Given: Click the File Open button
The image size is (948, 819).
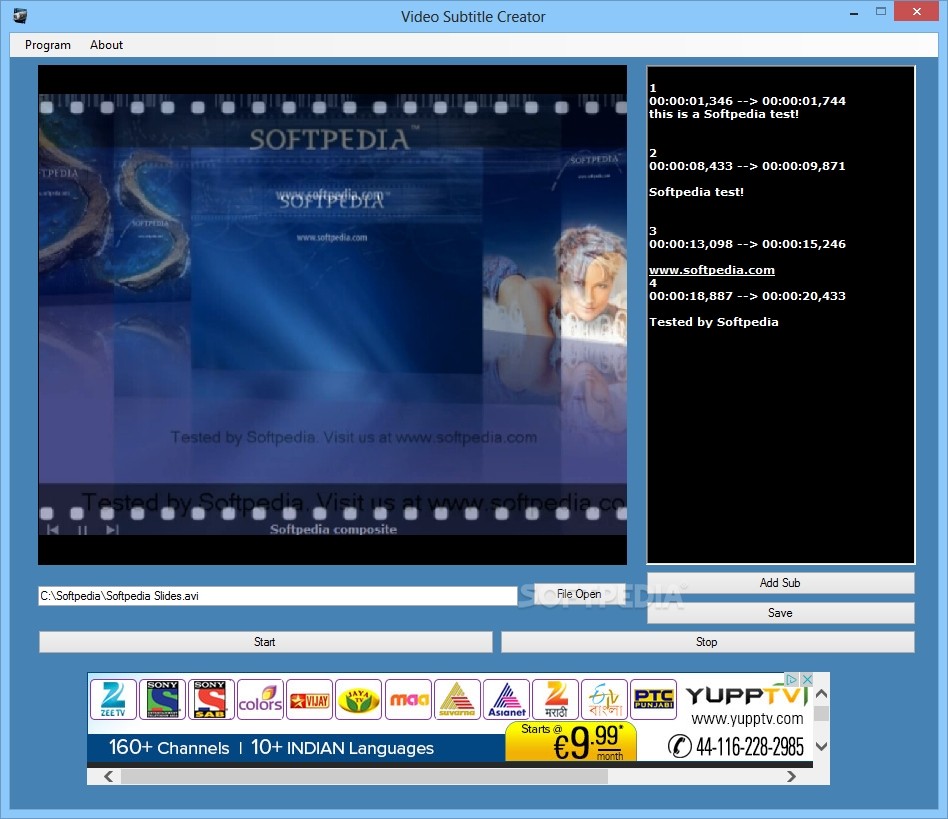Looking at the screenshot, I should 579,594.
